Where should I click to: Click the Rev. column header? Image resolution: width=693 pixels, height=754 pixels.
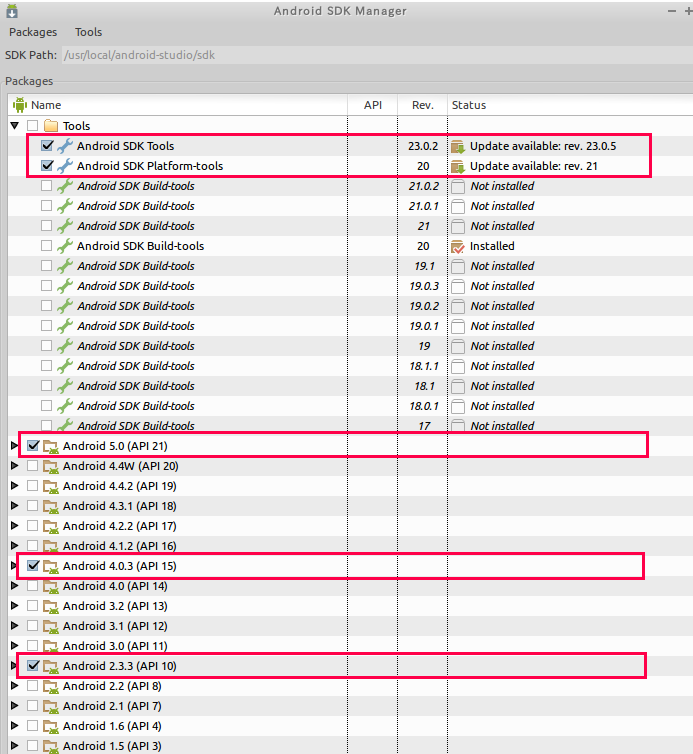pos(423,105)
